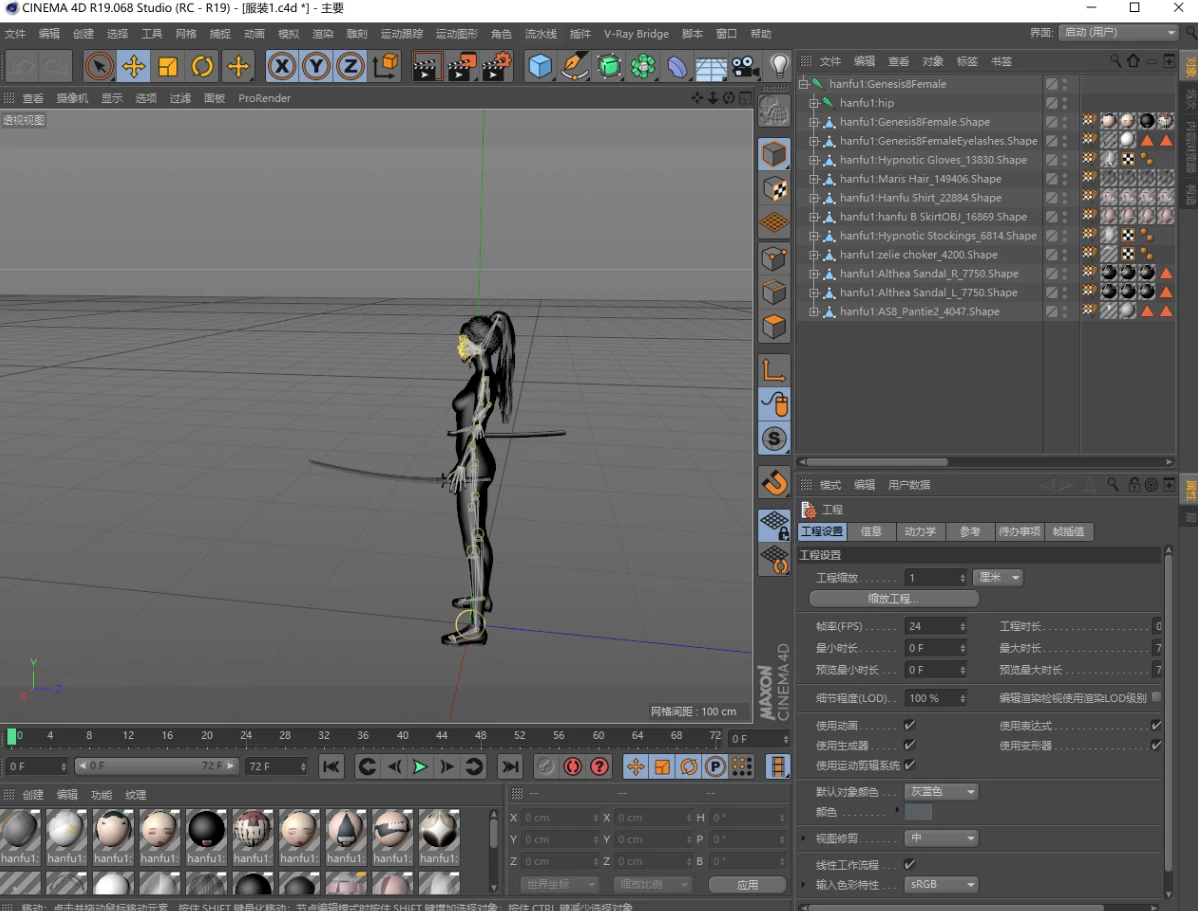Click 应用 apply button
This screenshot has height=911, width=1198.
[x=747, y=884]
